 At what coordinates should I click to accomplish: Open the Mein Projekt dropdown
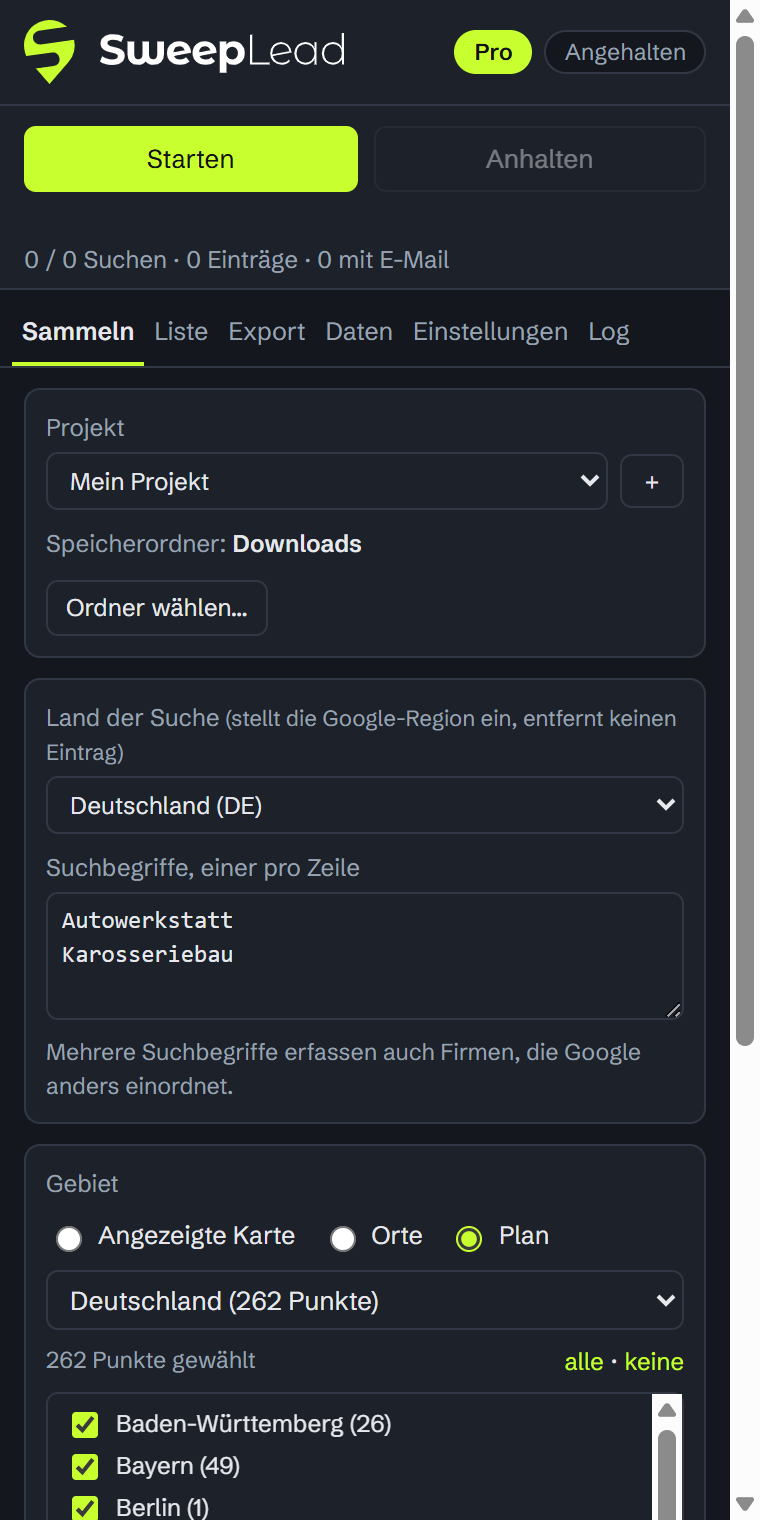click(327, 481)
